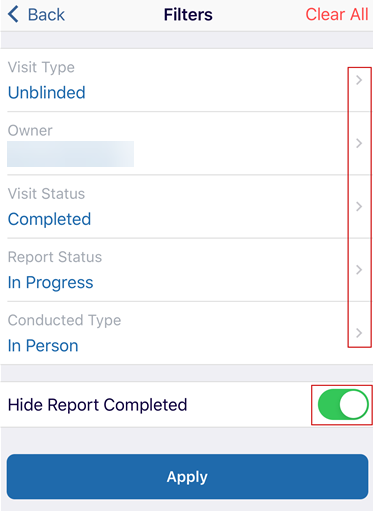The image size is (373, 511).
Task: Tap the blurred Owner name field
Action: click(x=70, y=154)
